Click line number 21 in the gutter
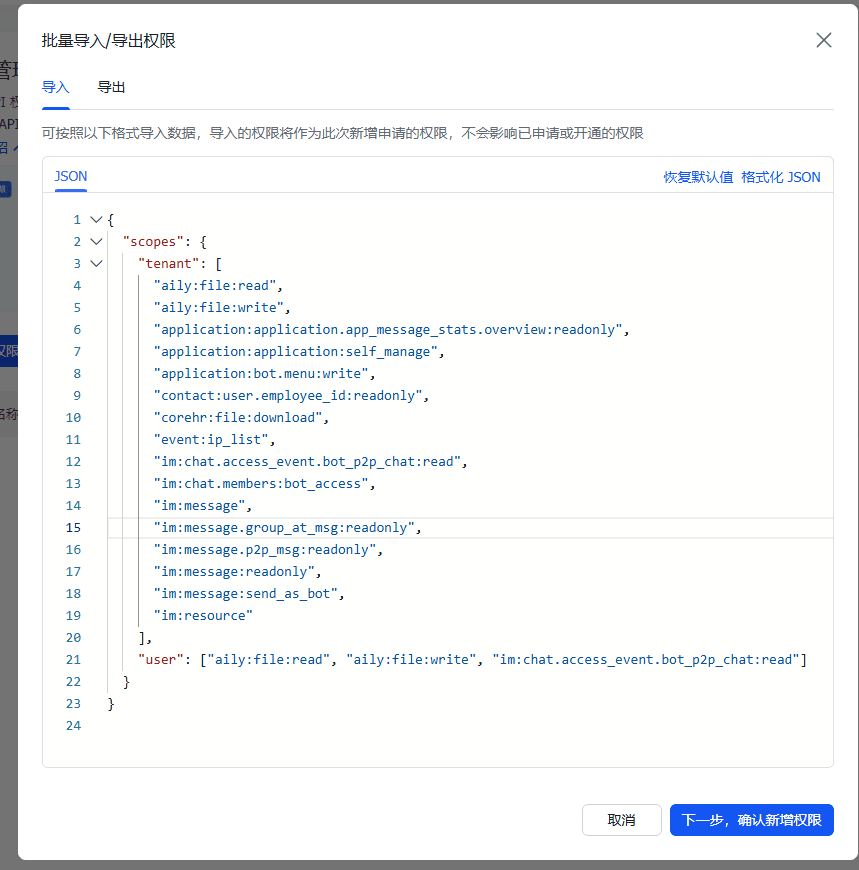This screenshot has height=870, width=859. (73, 660)
